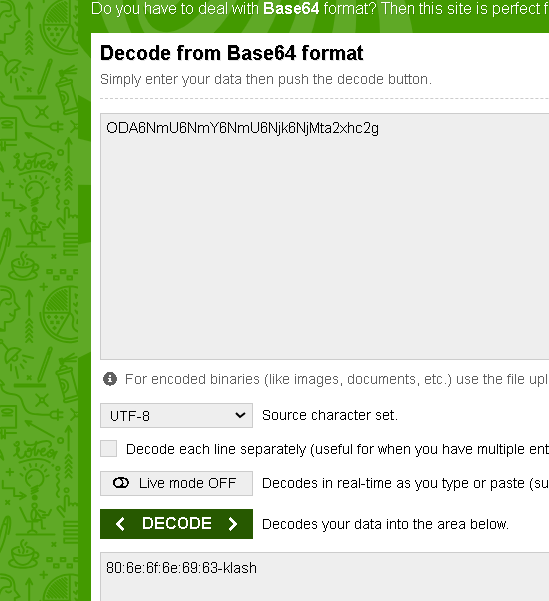
Task: Click the decoded output text area
Action: tap(324, 577)
